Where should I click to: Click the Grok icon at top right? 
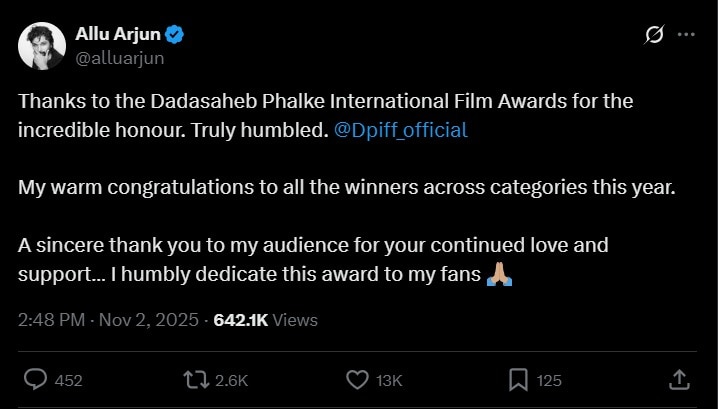(654, 35)
